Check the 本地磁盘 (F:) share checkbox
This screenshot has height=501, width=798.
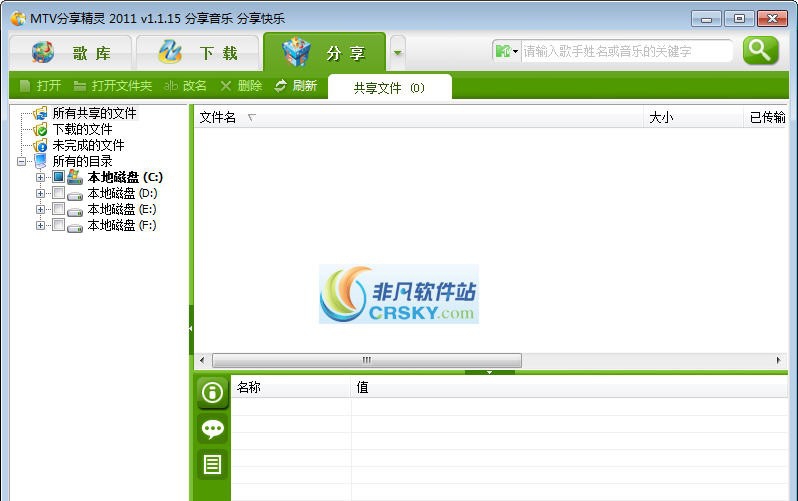pyautogui.click(x=59, y=225)
